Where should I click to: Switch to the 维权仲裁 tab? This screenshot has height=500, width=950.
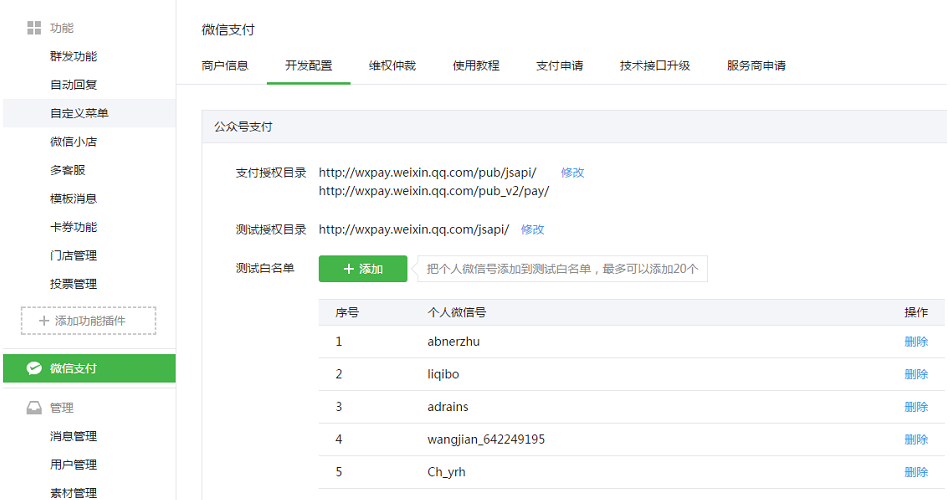[x=392, y=65]
